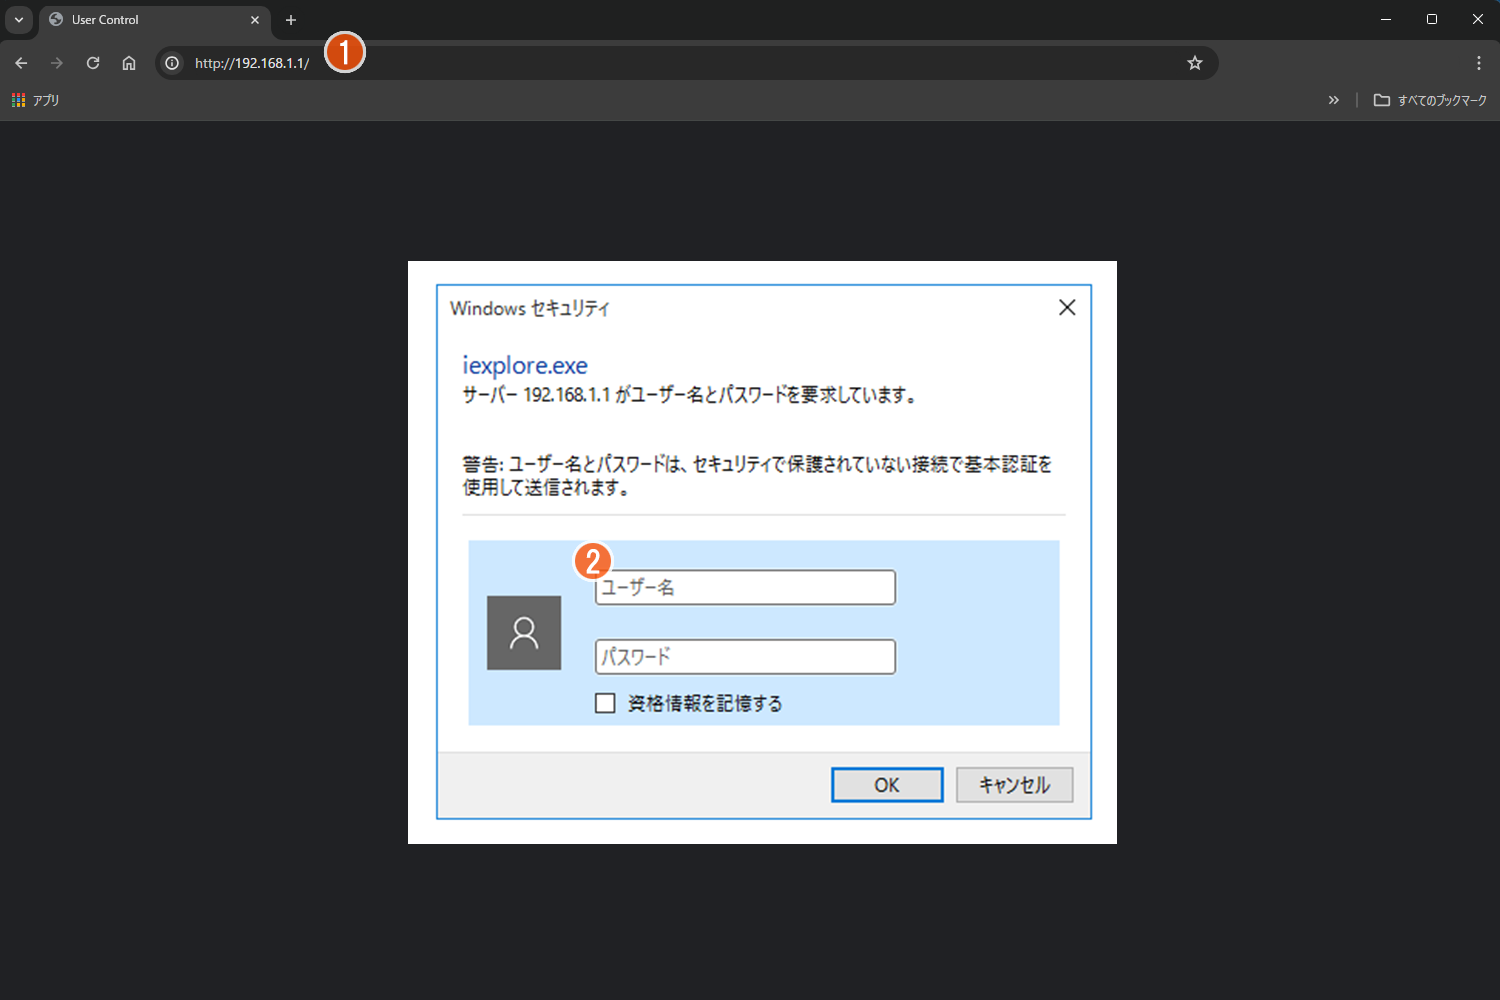Confirm login with the OK button
This screenshot has width=1500, height=1000.
(x=887, y=785)
